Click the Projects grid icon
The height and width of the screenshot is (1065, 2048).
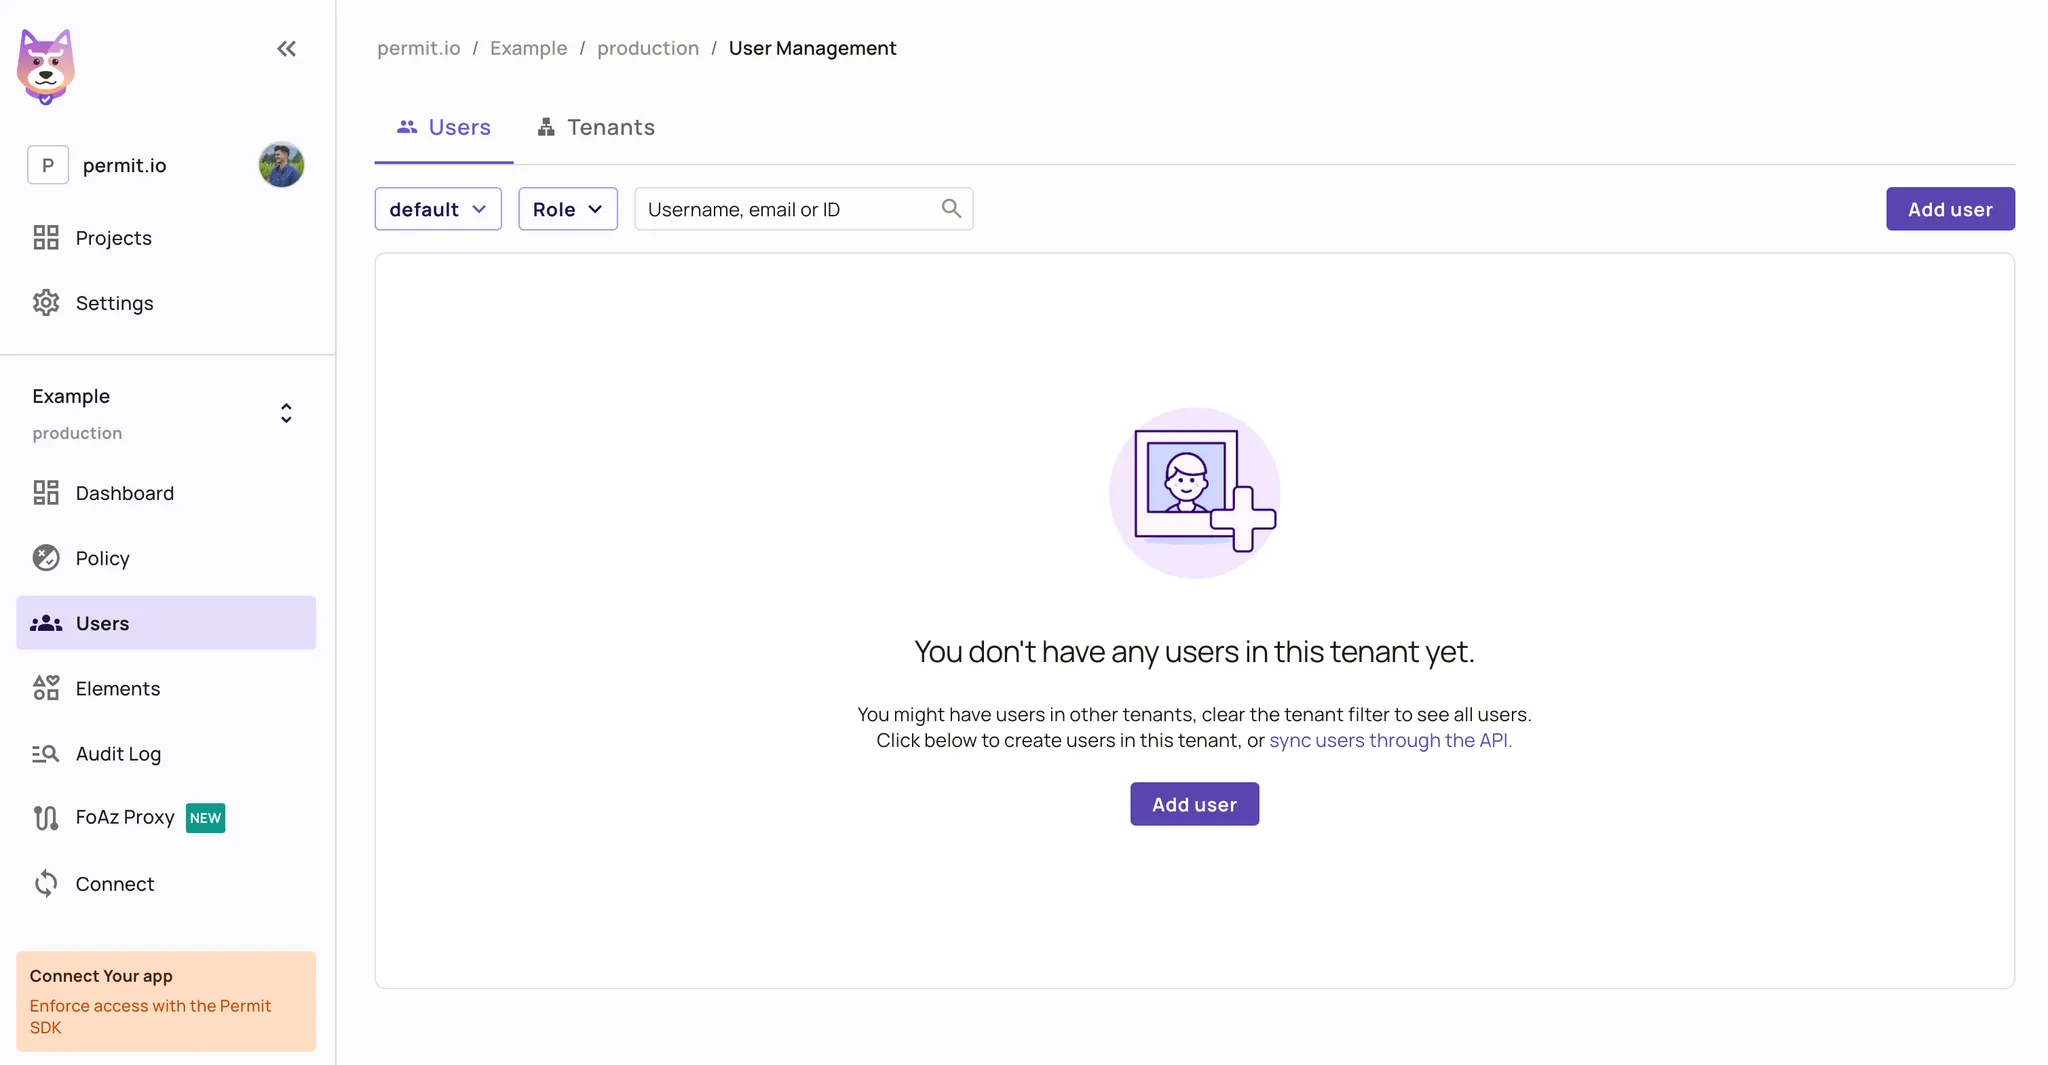click(46, 238)
